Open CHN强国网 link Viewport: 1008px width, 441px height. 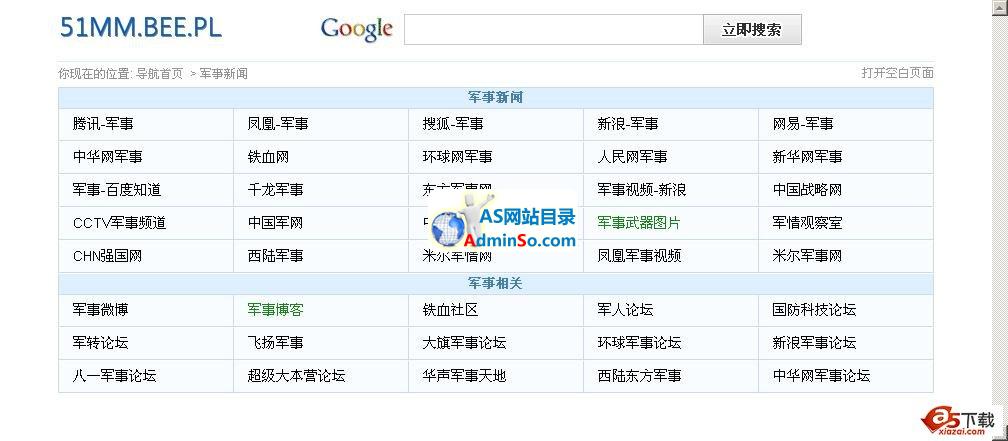(107, 256)
